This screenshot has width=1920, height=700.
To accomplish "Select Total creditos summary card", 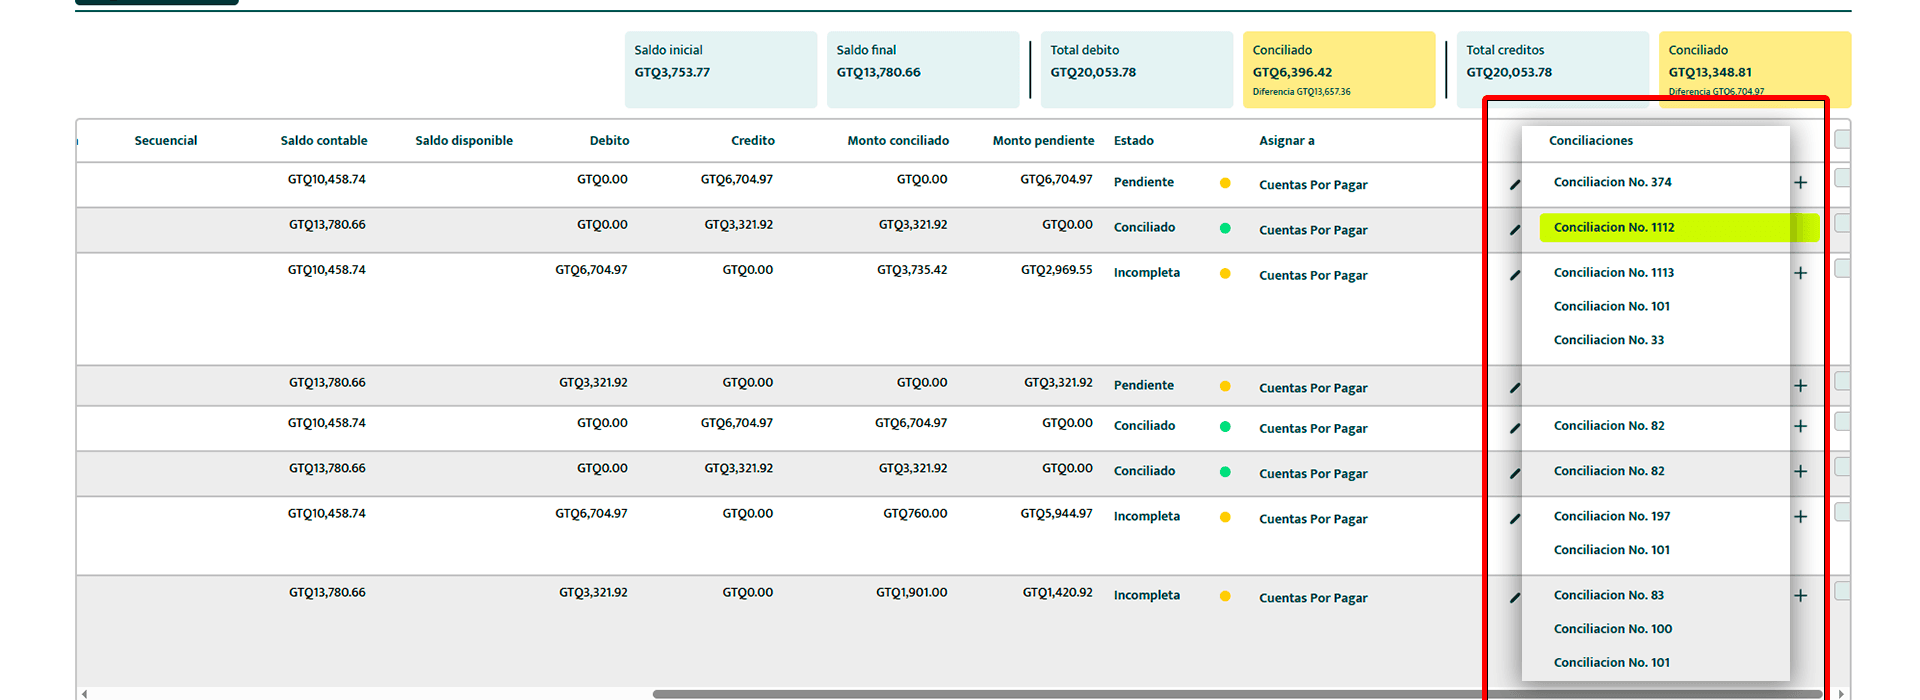I will (1553, 69).
